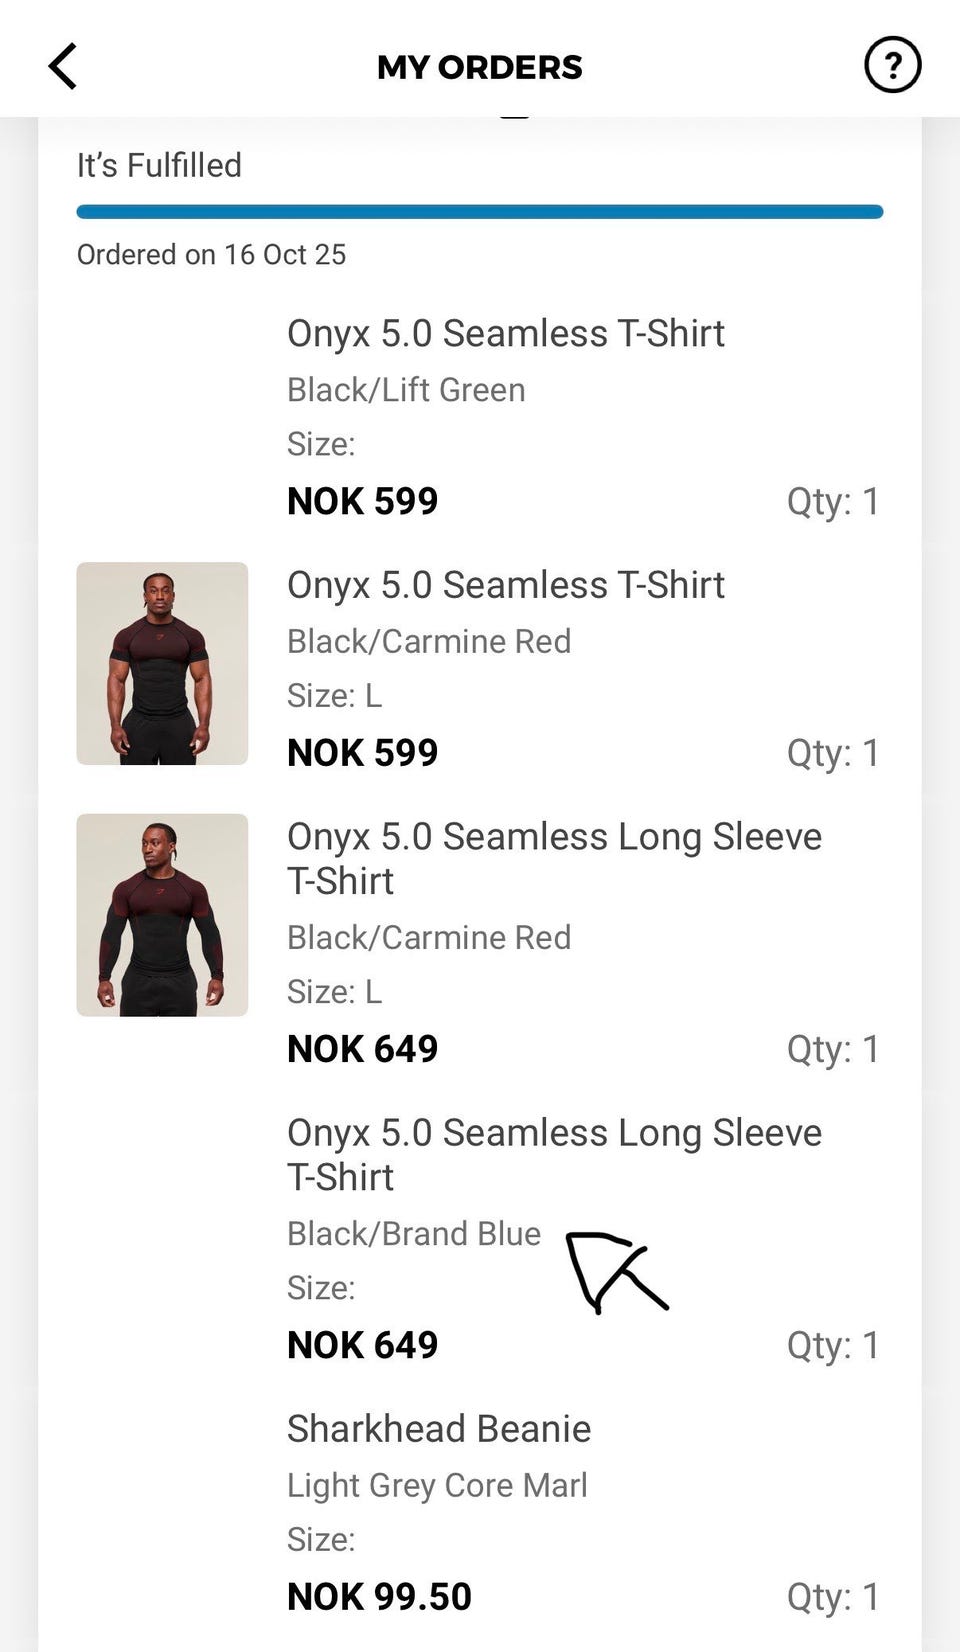Tap Qty: 1 of Sharkhead Beanie
960x1652 pixels.
click(x=833, y=1597)
